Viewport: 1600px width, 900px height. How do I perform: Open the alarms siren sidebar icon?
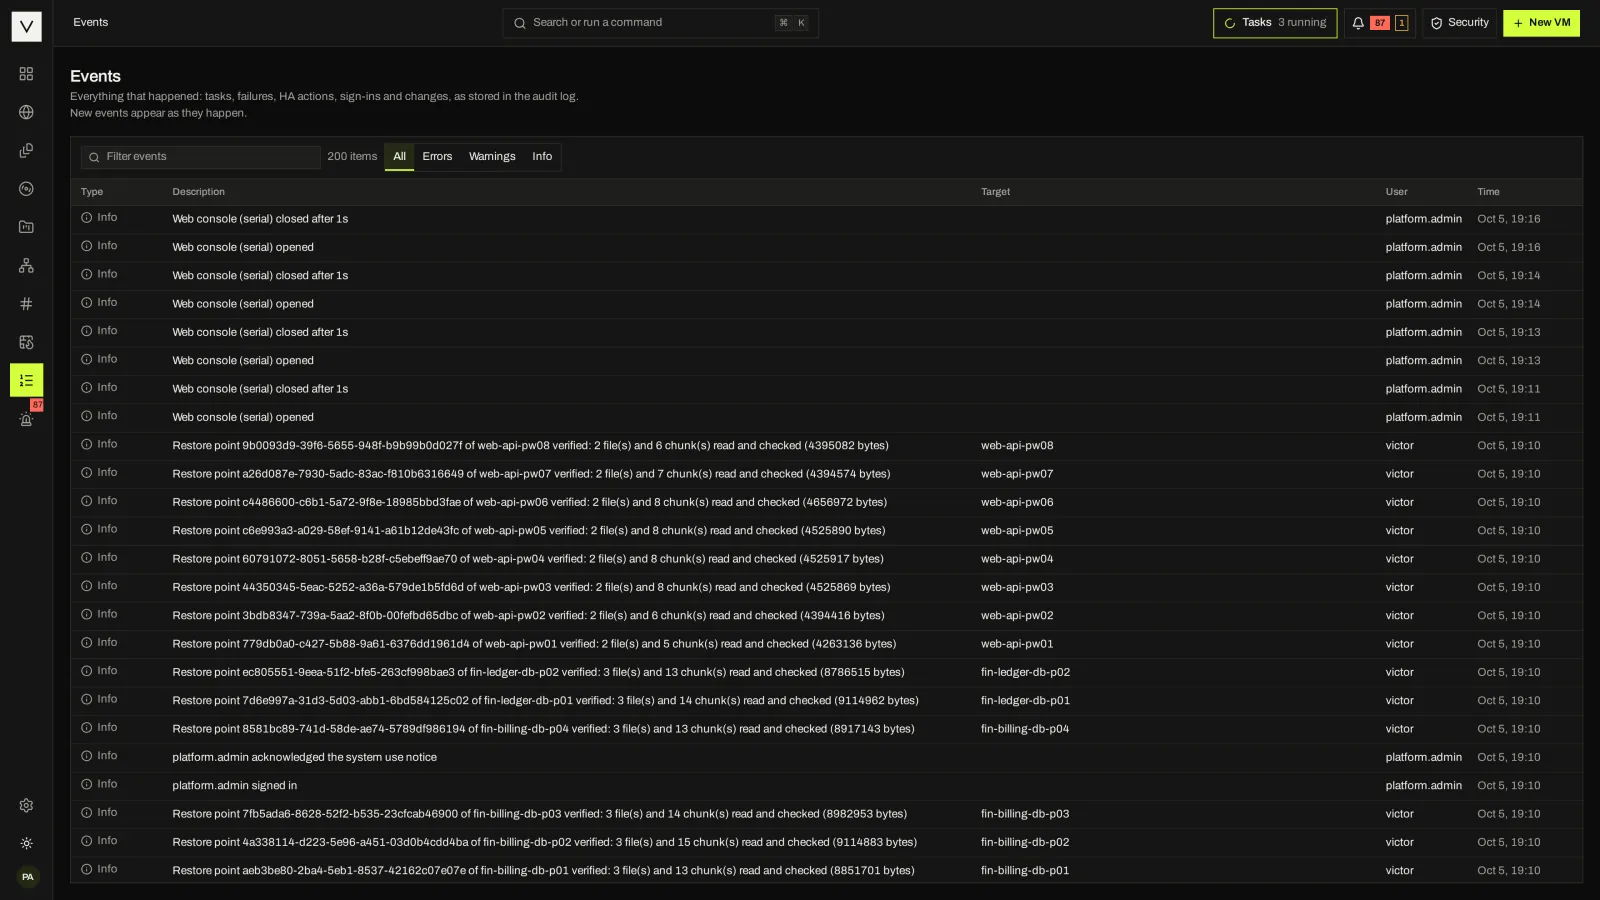(x=26, y=419)
